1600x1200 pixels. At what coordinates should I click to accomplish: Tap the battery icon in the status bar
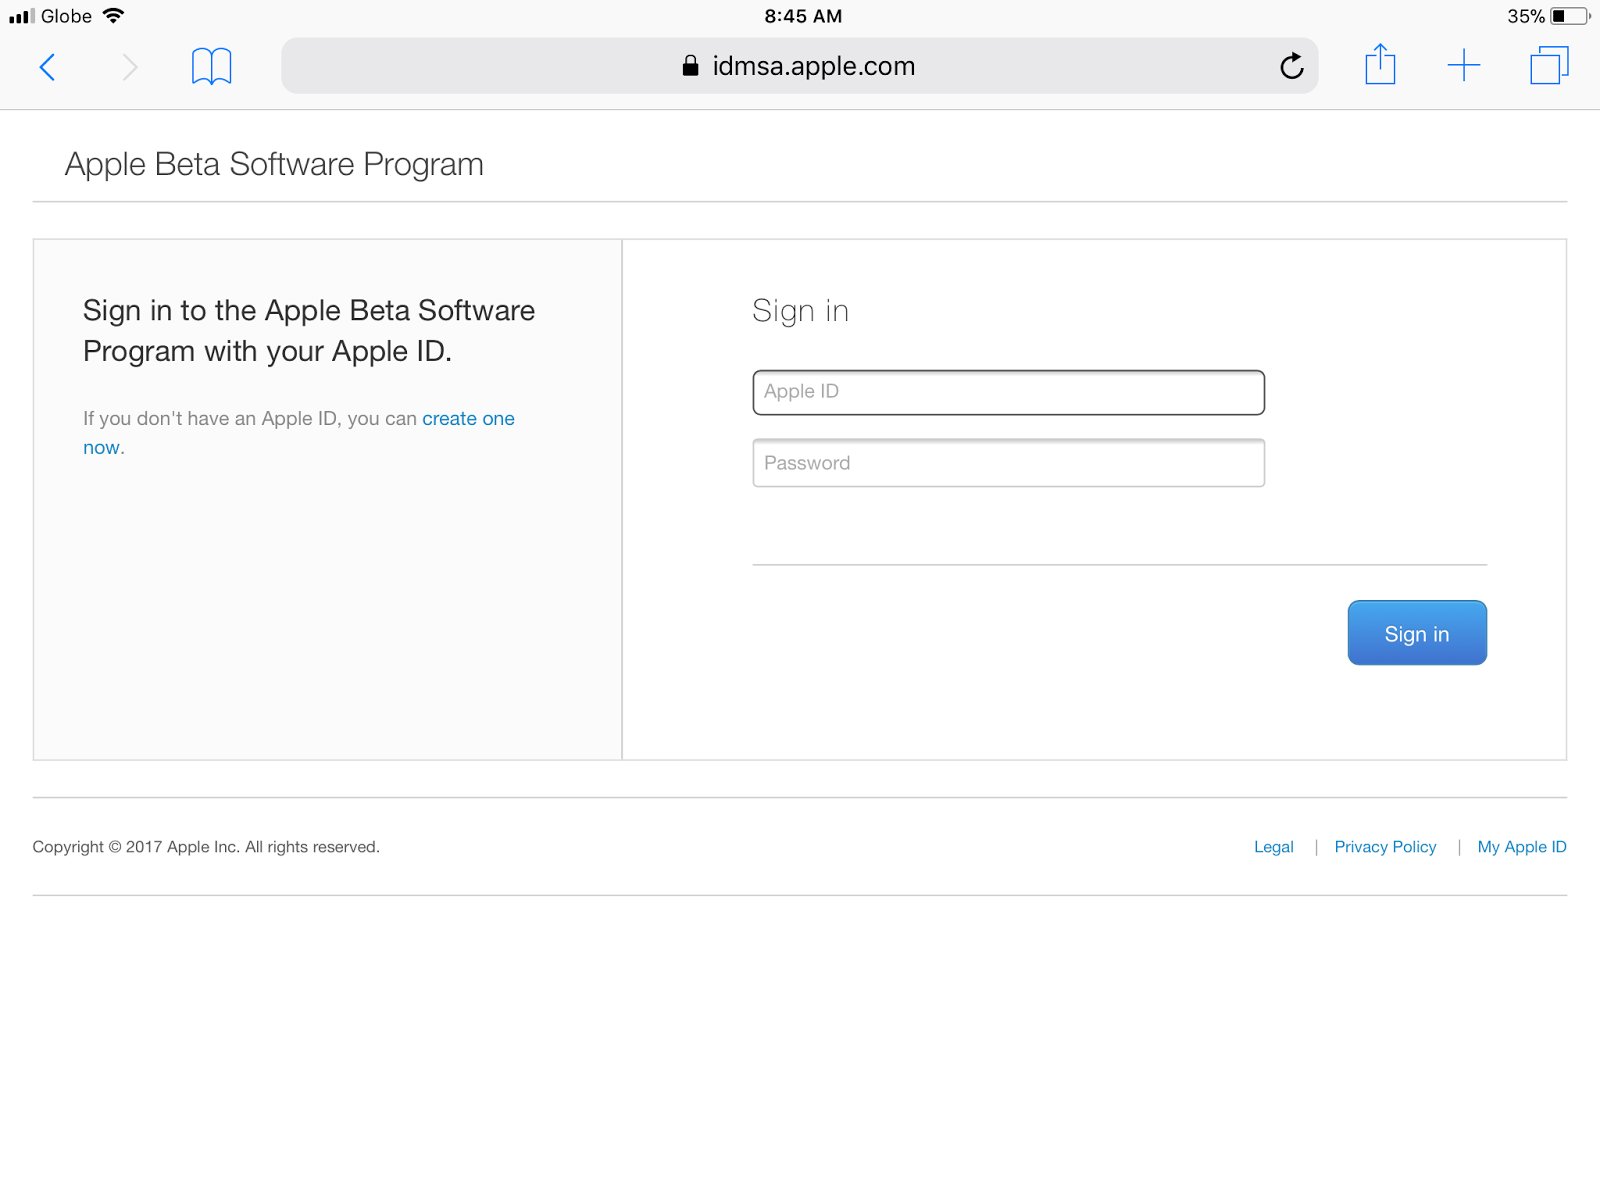[x=1570, y=16]
